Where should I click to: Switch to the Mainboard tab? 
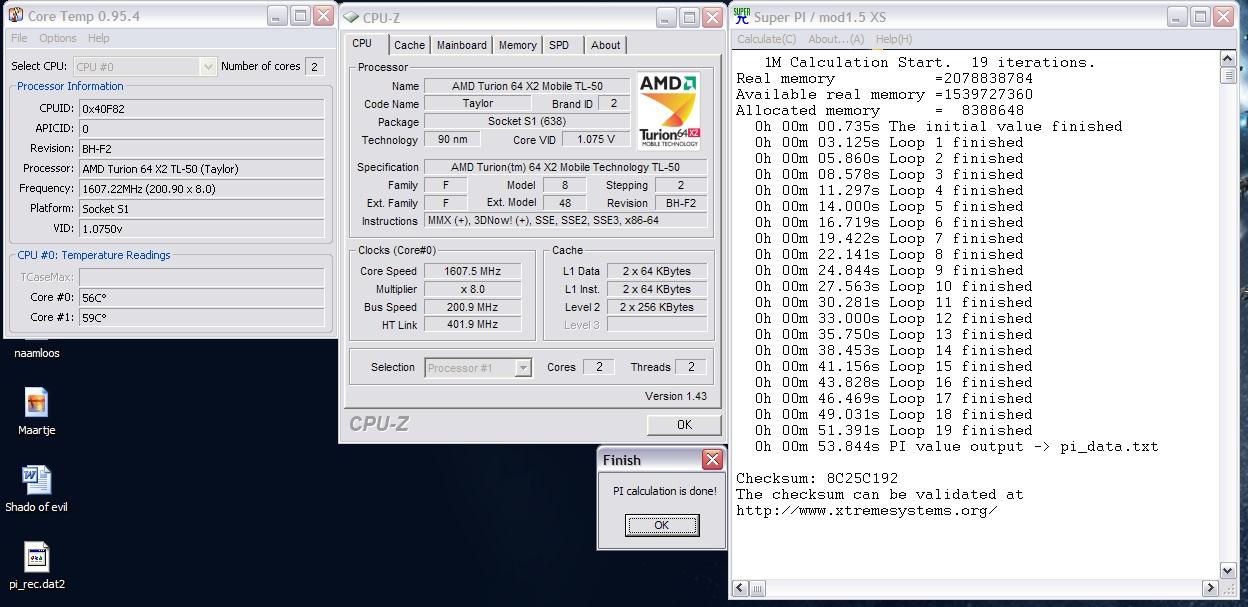462,45
